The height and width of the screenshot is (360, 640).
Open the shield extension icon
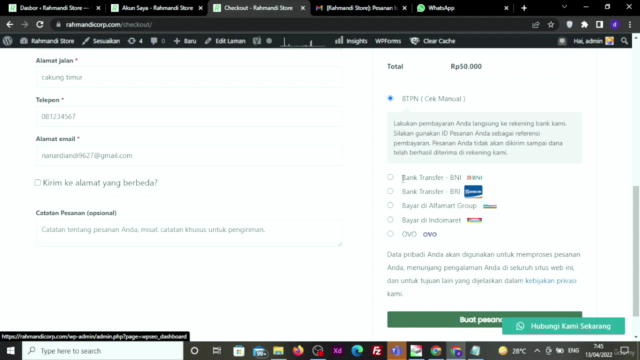[x=569, y=24]
